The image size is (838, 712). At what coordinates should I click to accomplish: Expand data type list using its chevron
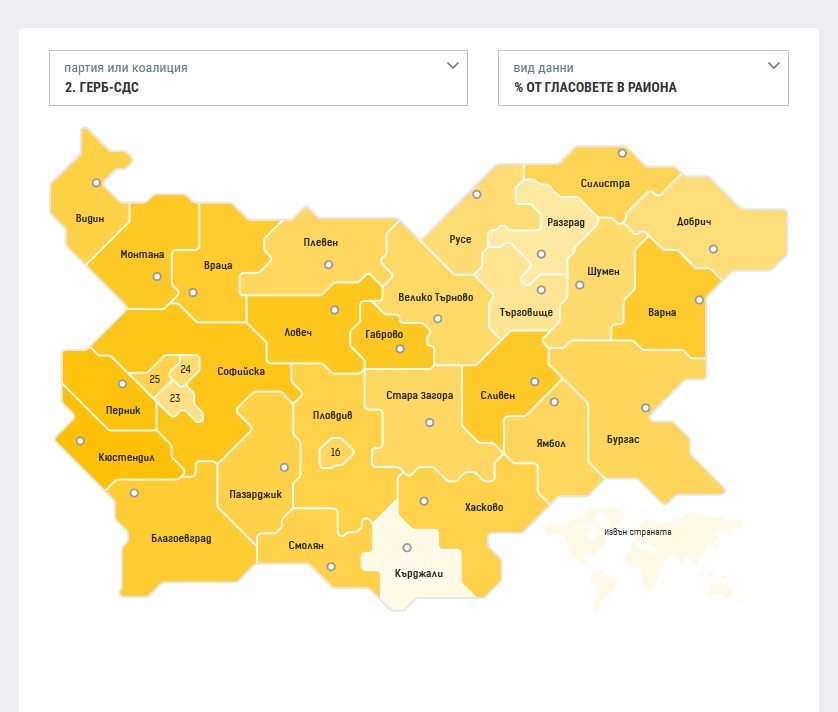[773, 66]
